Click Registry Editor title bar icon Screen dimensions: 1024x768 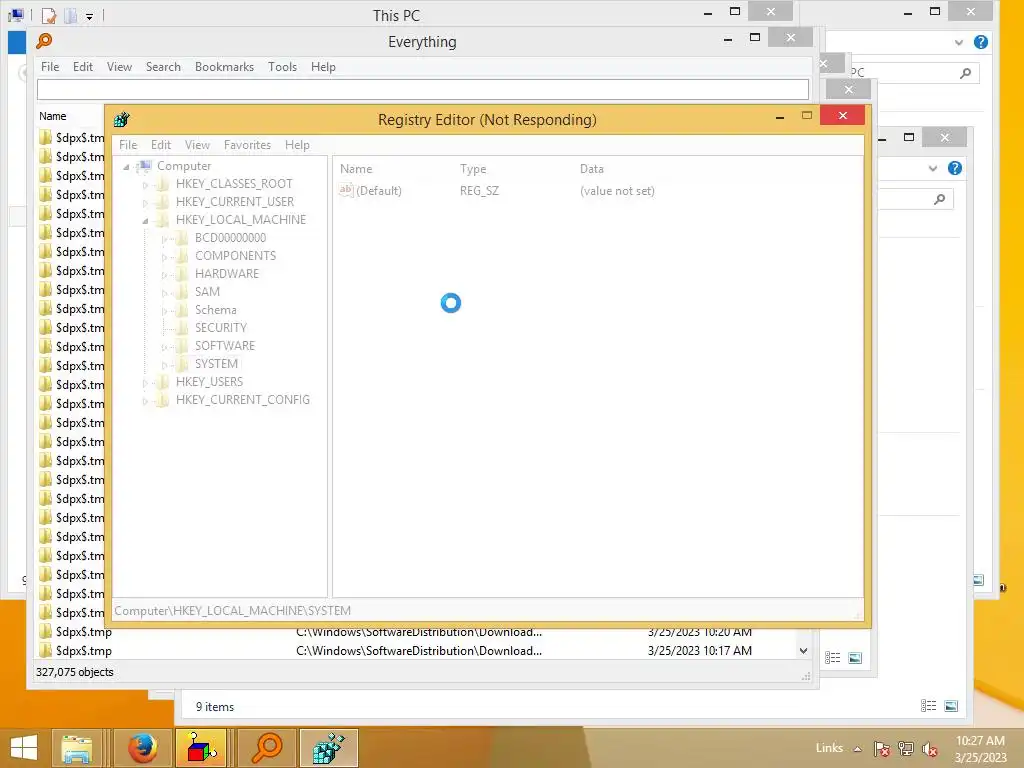click(x=121, y=120)
